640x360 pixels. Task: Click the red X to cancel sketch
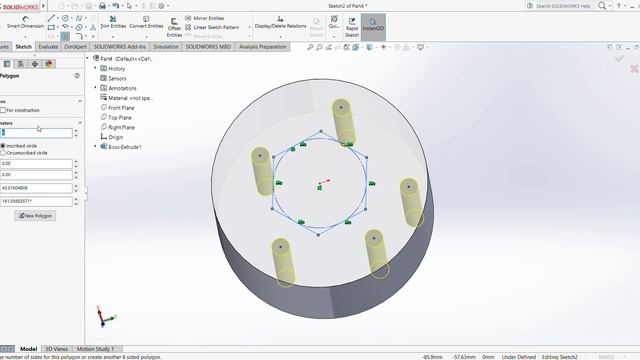[x=634, y=69]
